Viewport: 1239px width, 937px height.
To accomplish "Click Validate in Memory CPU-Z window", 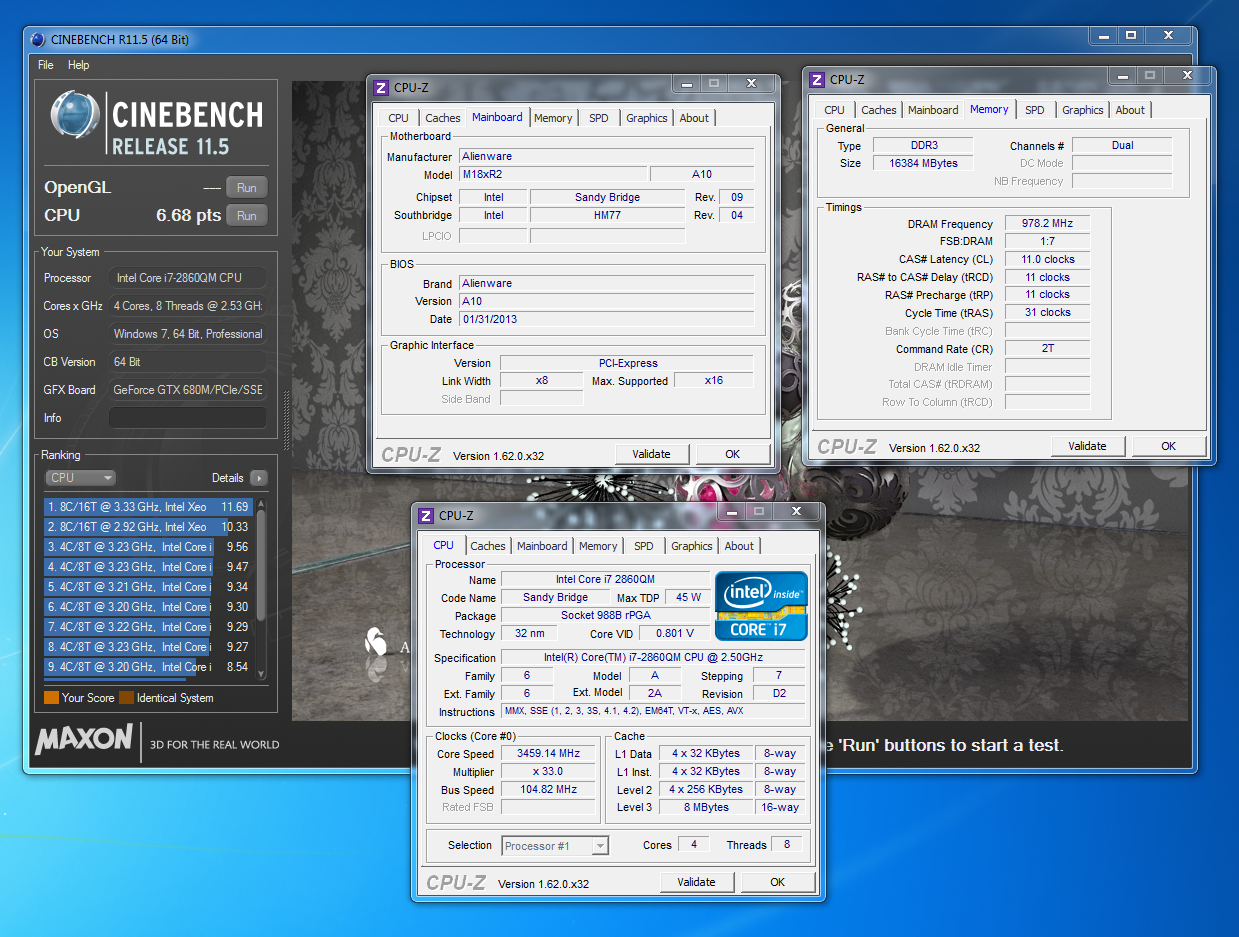I will click(x=1088, y=446).
